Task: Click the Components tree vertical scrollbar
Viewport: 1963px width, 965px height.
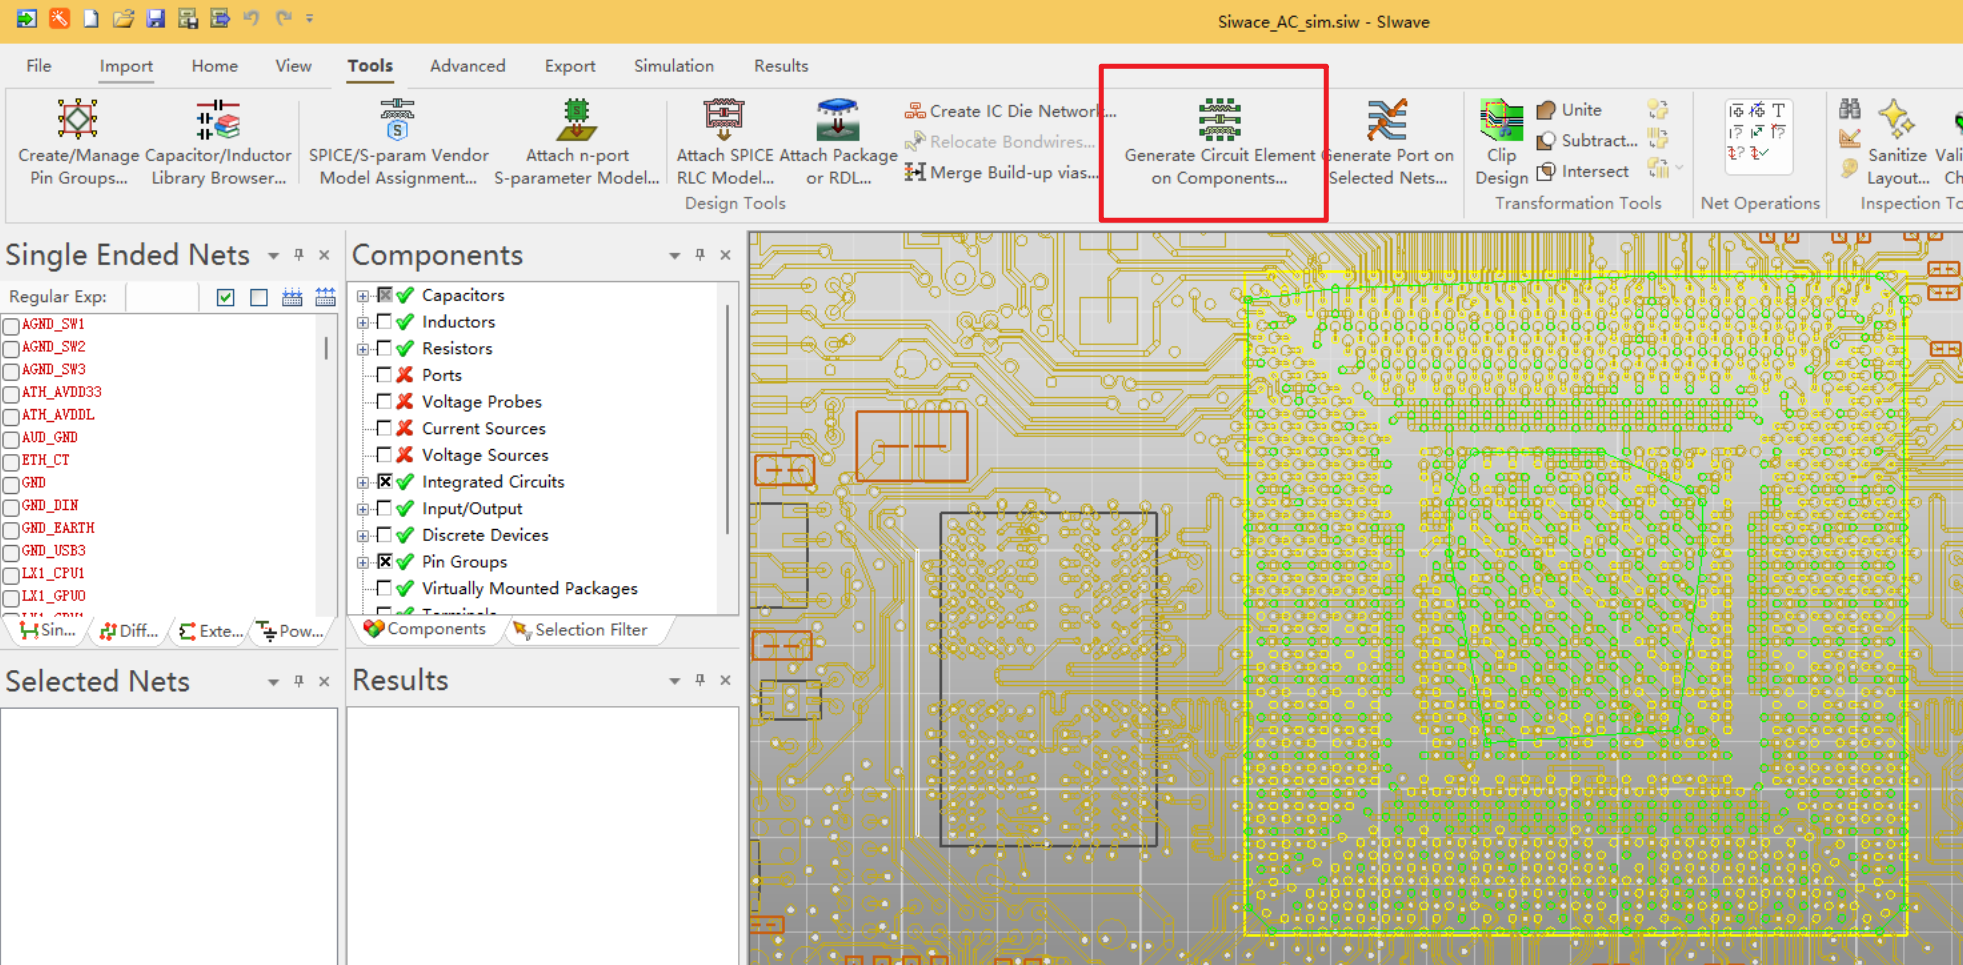Action: click(x=727, y=420)
